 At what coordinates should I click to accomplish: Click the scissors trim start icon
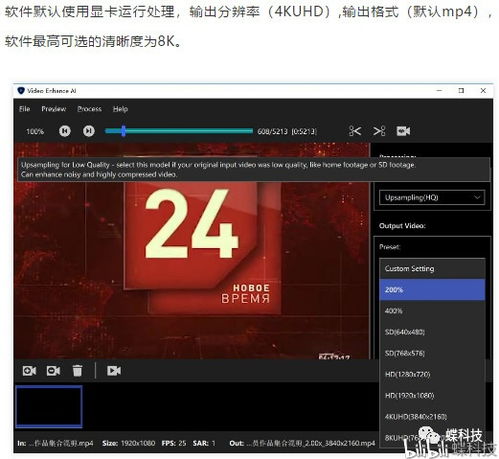coord(355,131)
